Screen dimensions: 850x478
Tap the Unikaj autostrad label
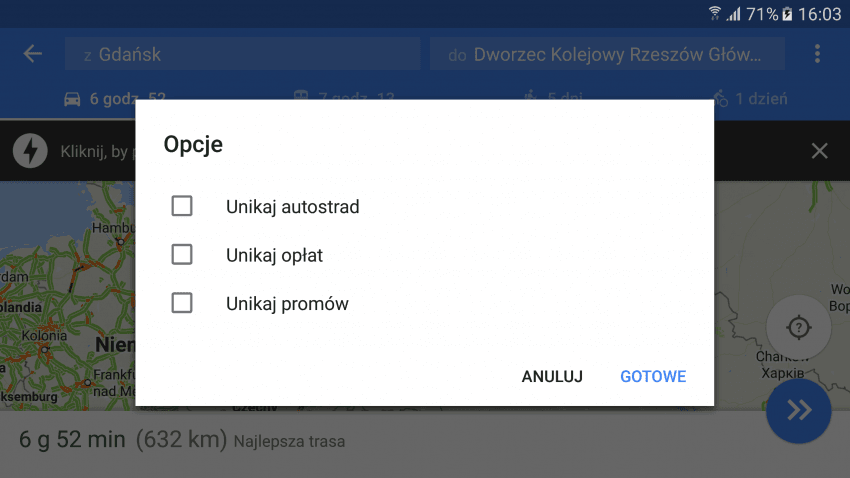pos(293,206)
